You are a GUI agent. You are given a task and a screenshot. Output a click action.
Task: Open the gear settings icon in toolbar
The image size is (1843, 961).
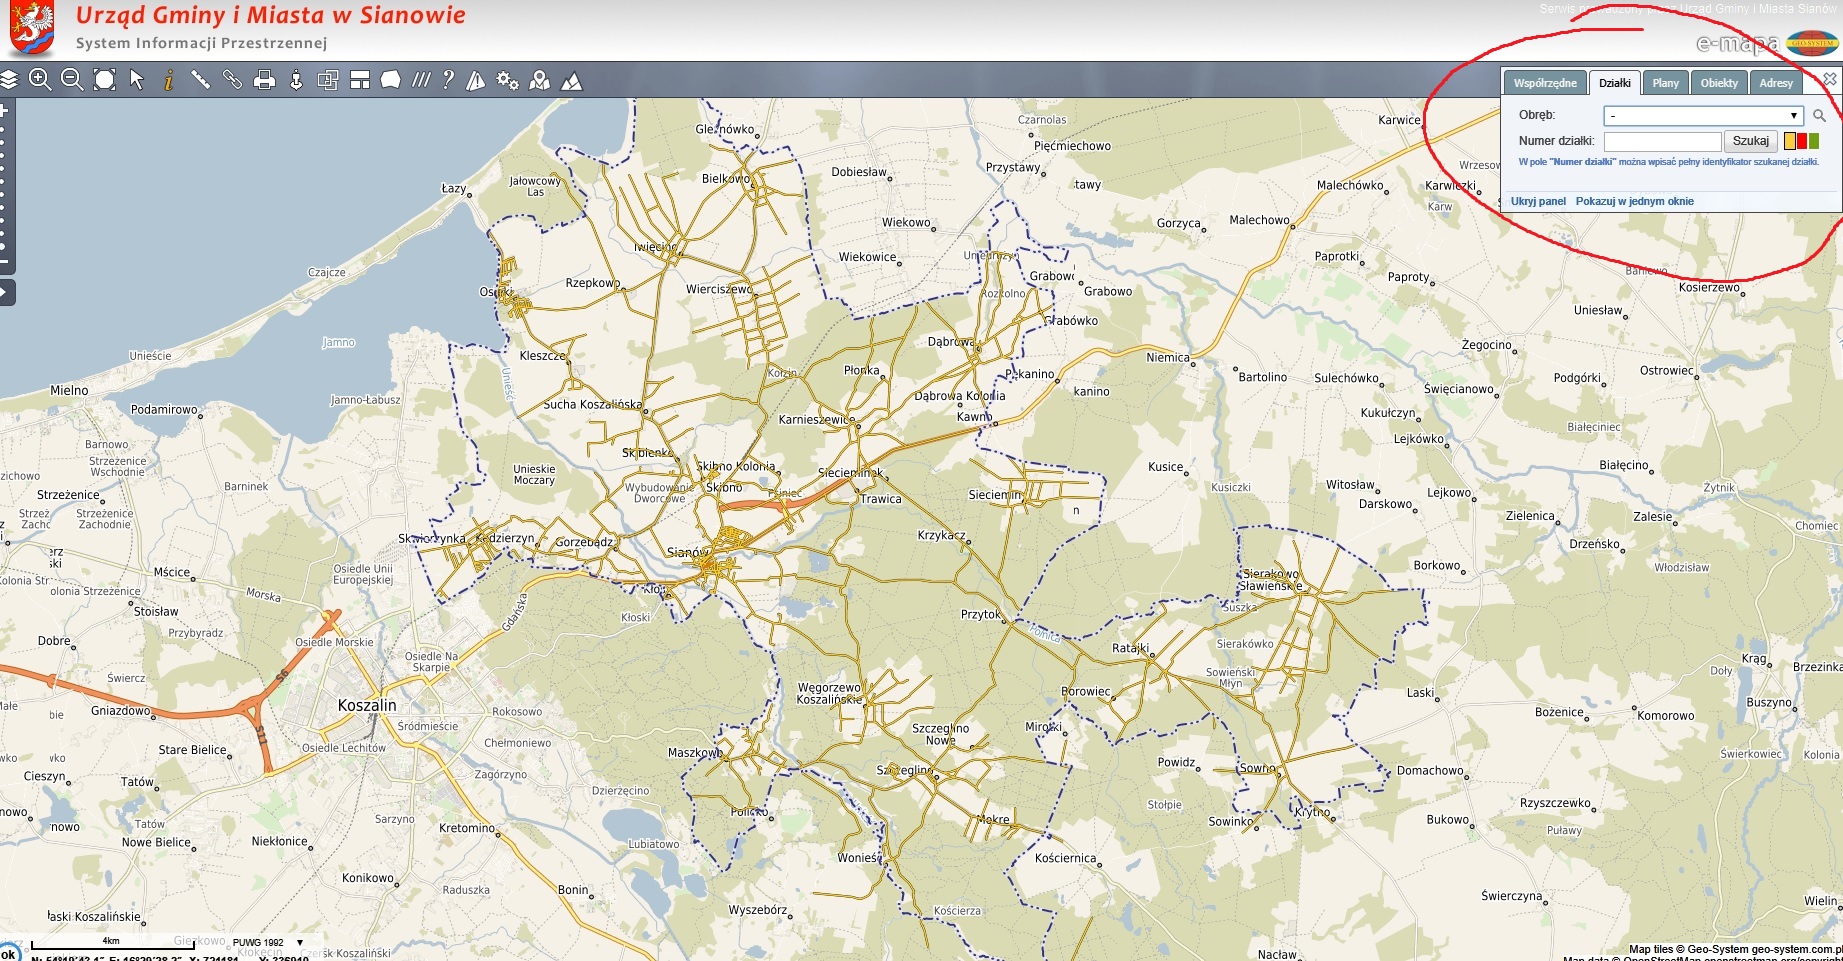point(508,81)
